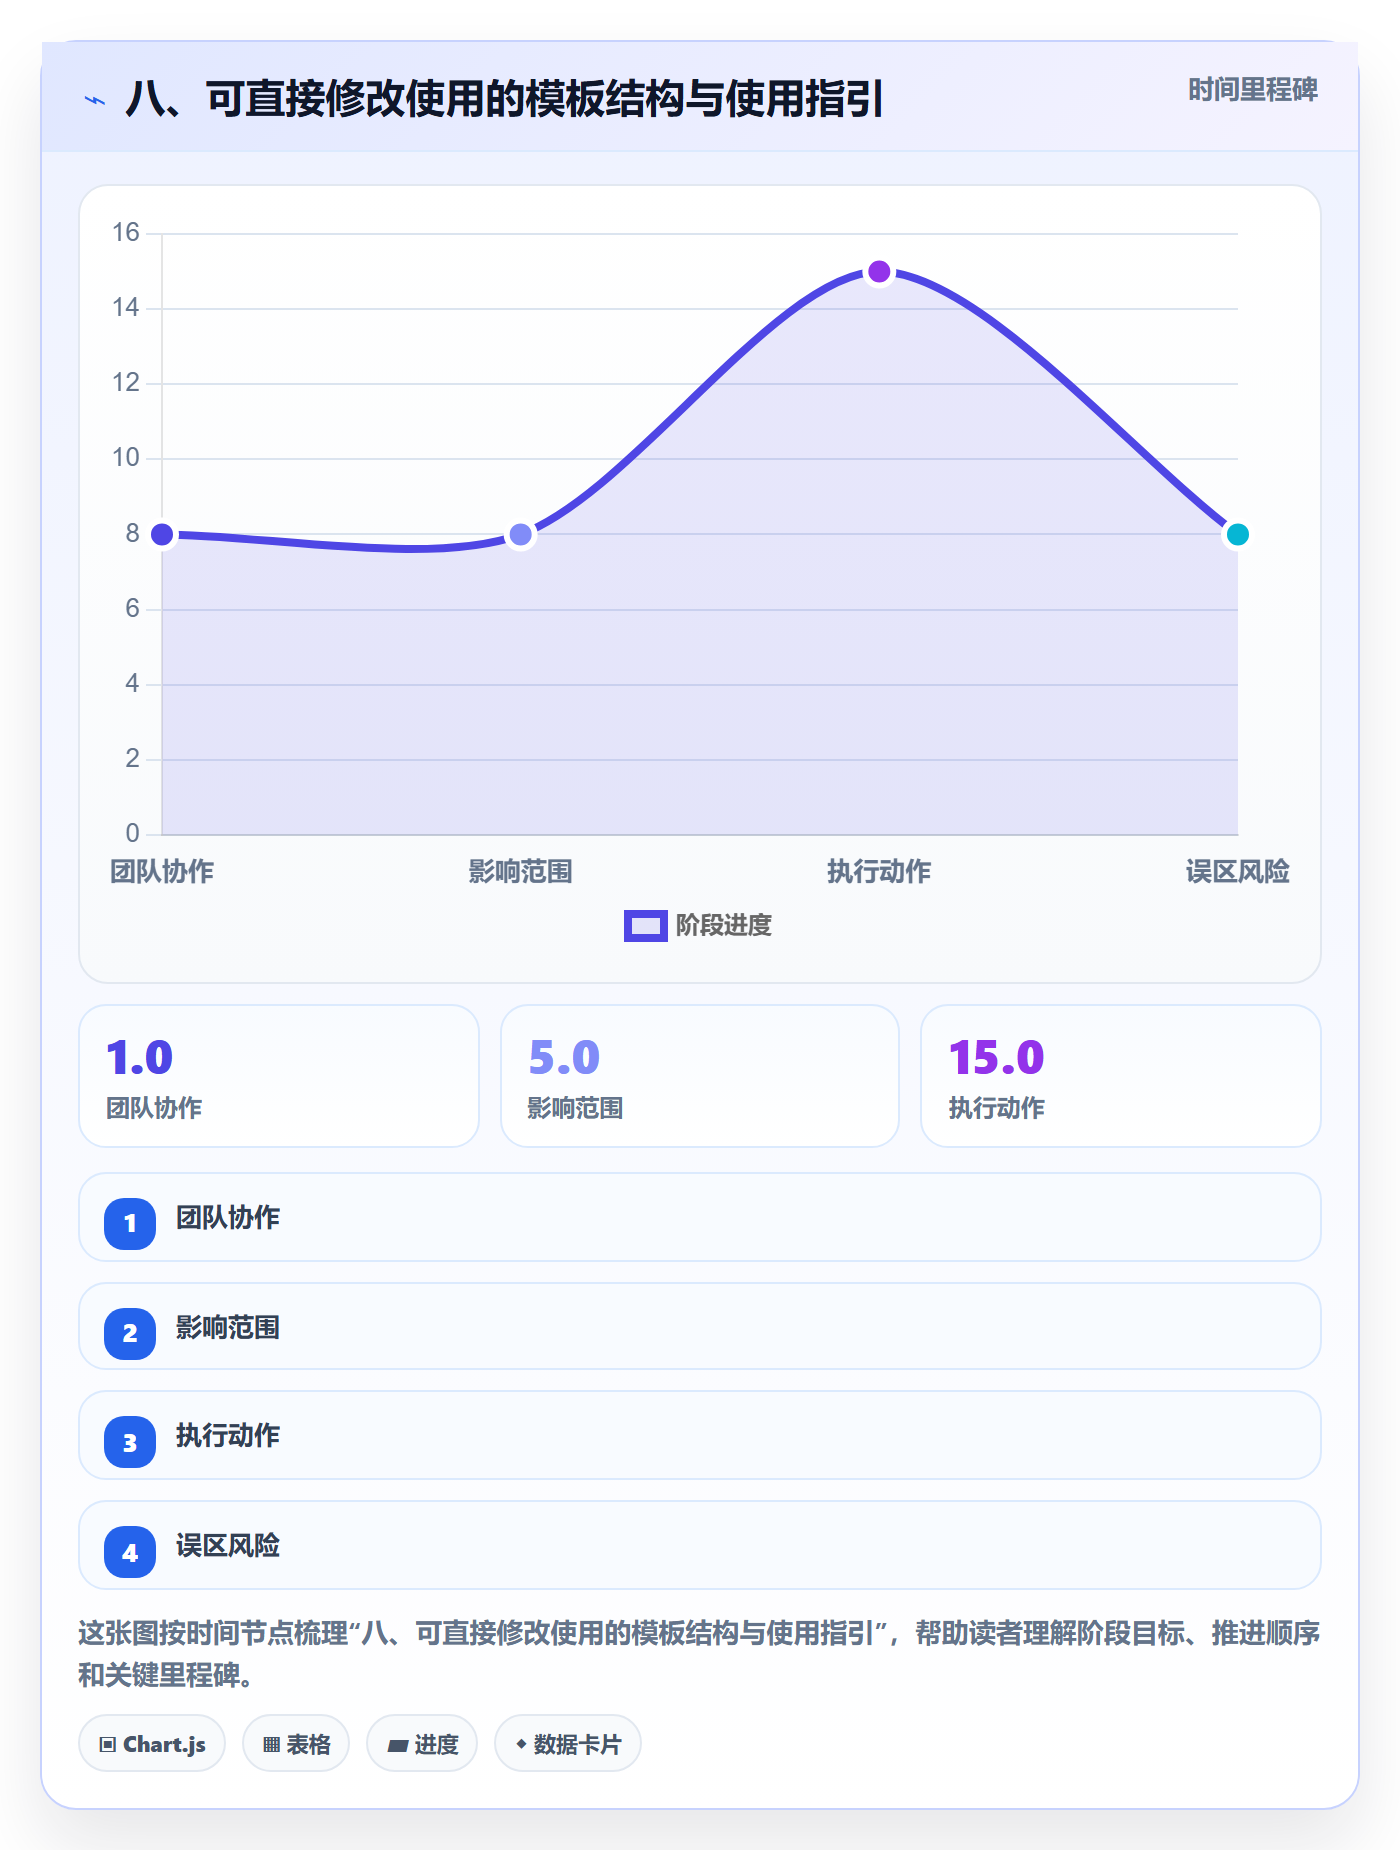
Task: Click the 1.0 stat value
Action: tap(140, 1058)
